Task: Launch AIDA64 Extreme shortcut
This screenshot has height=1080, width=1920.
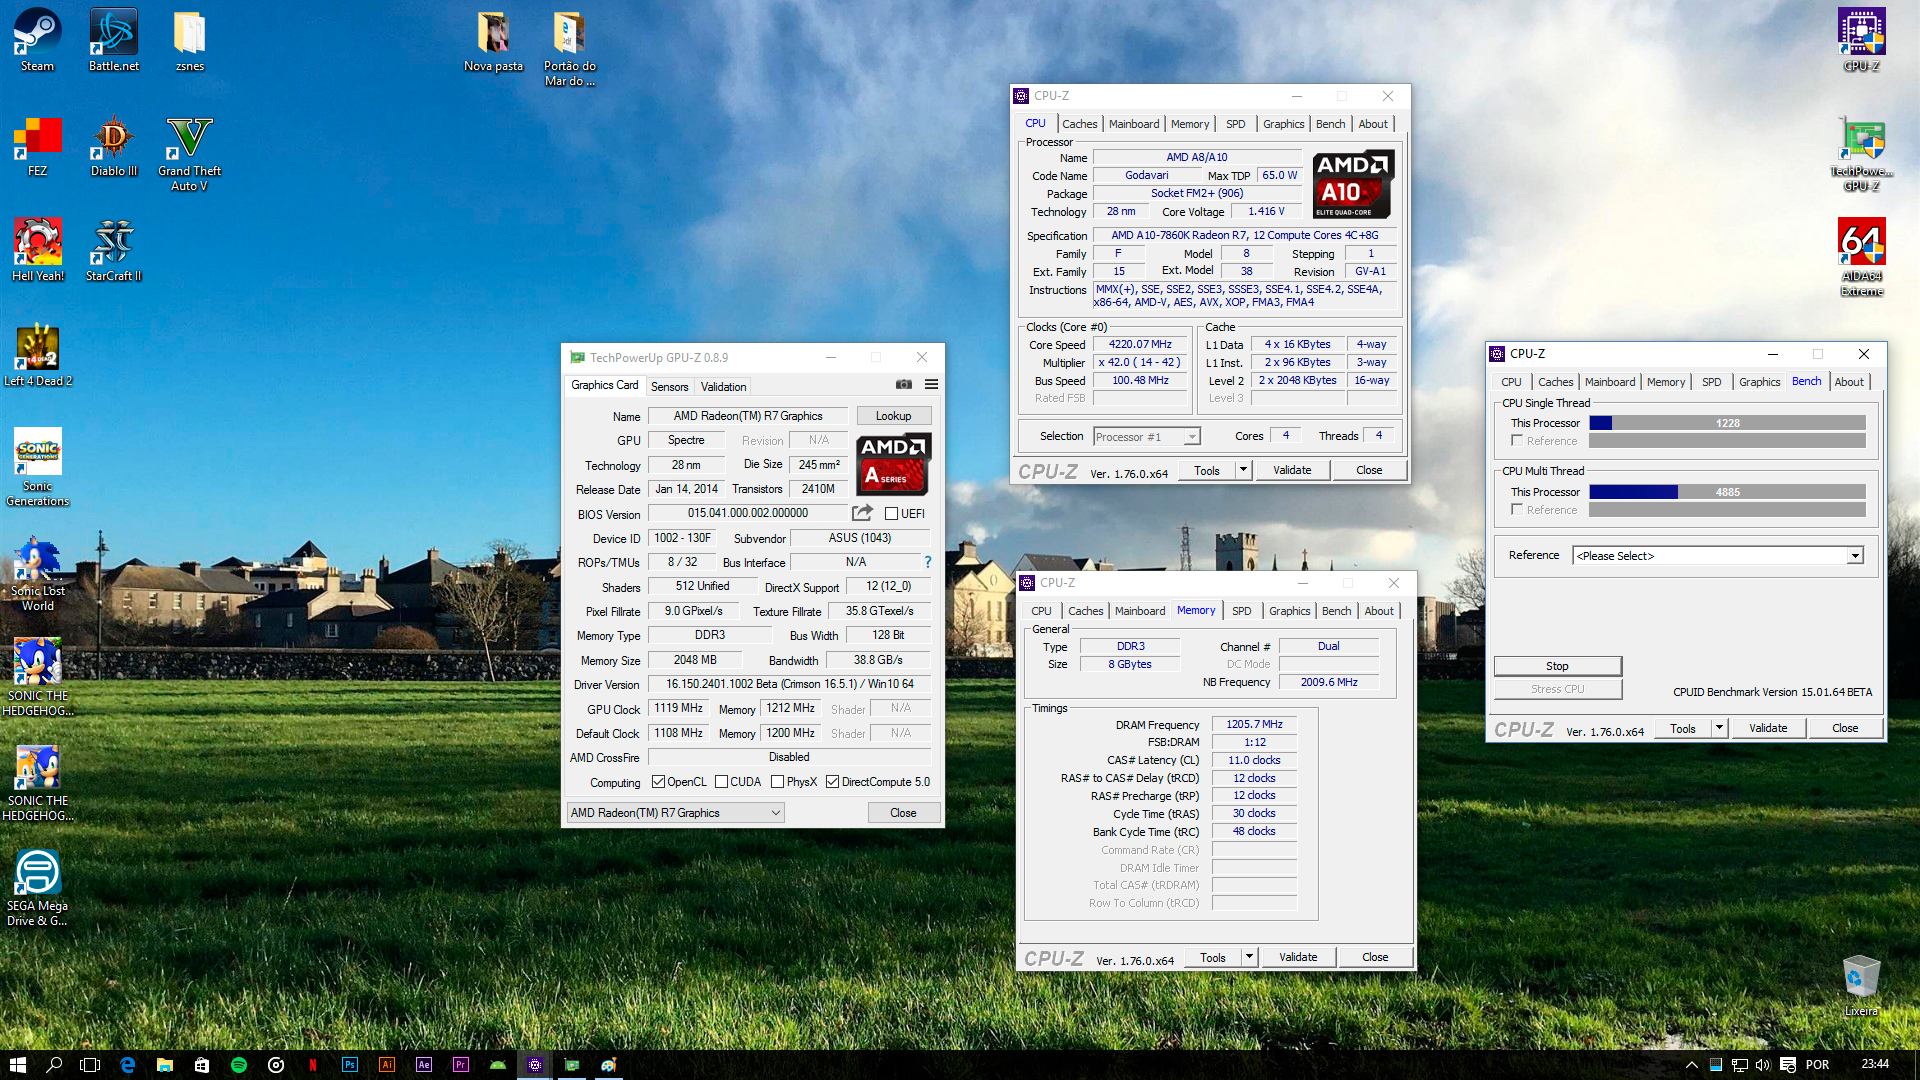Action: coord(1861,258)
